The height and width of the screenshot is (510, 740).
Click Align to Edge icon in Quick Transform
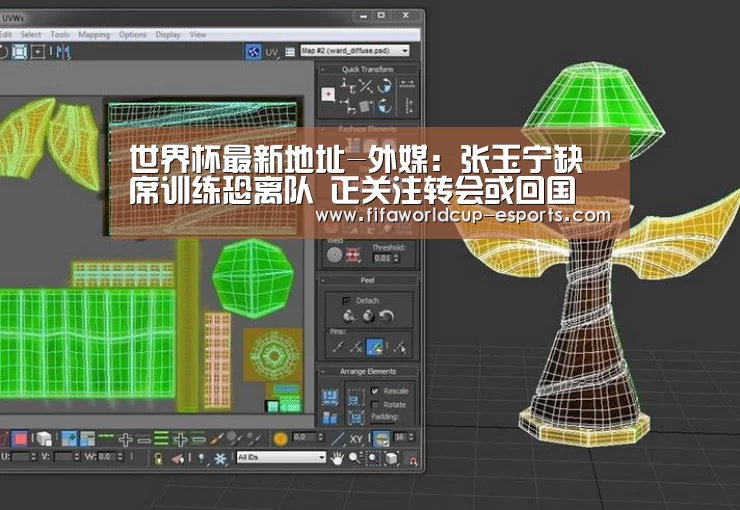point(366,106)
